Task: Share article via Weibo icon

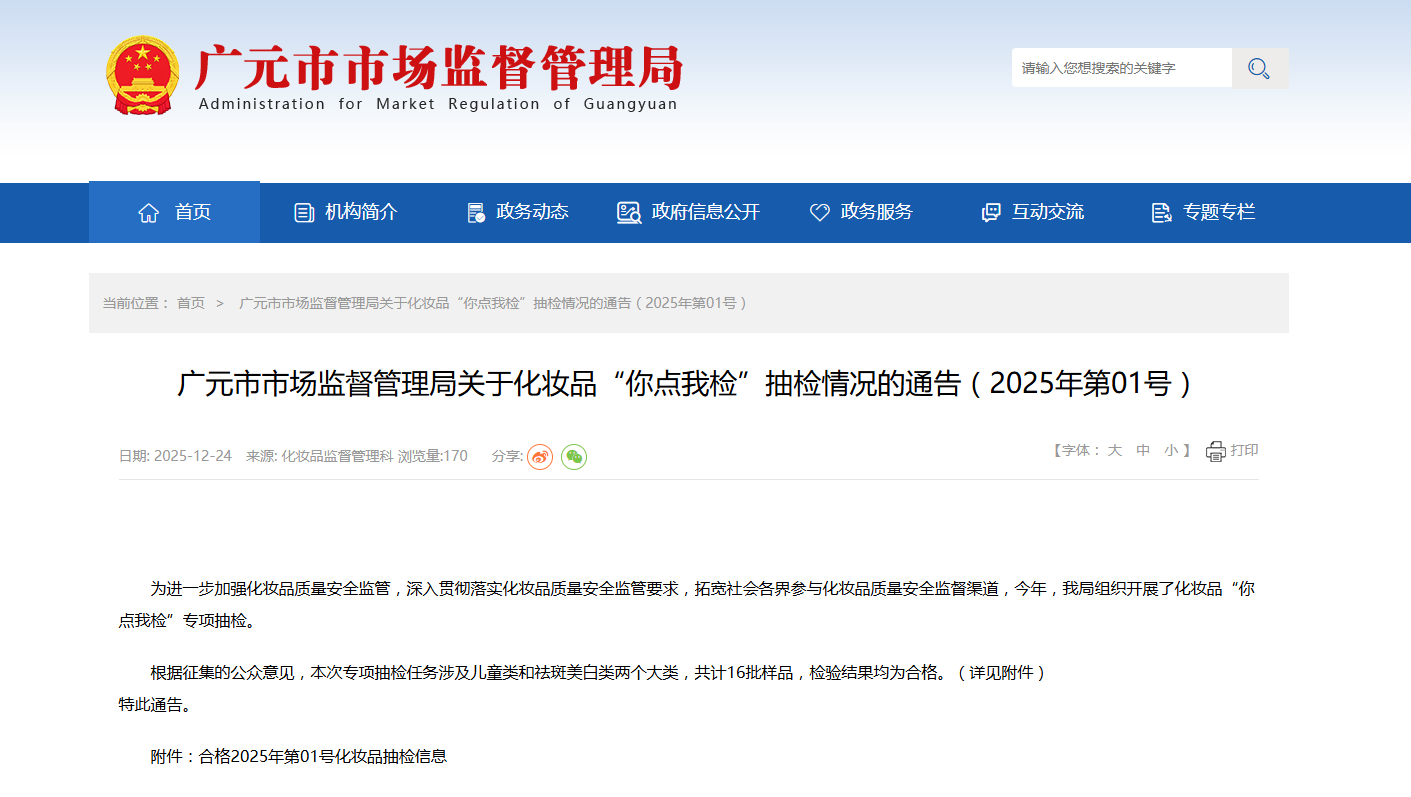Action: point(540,457)
